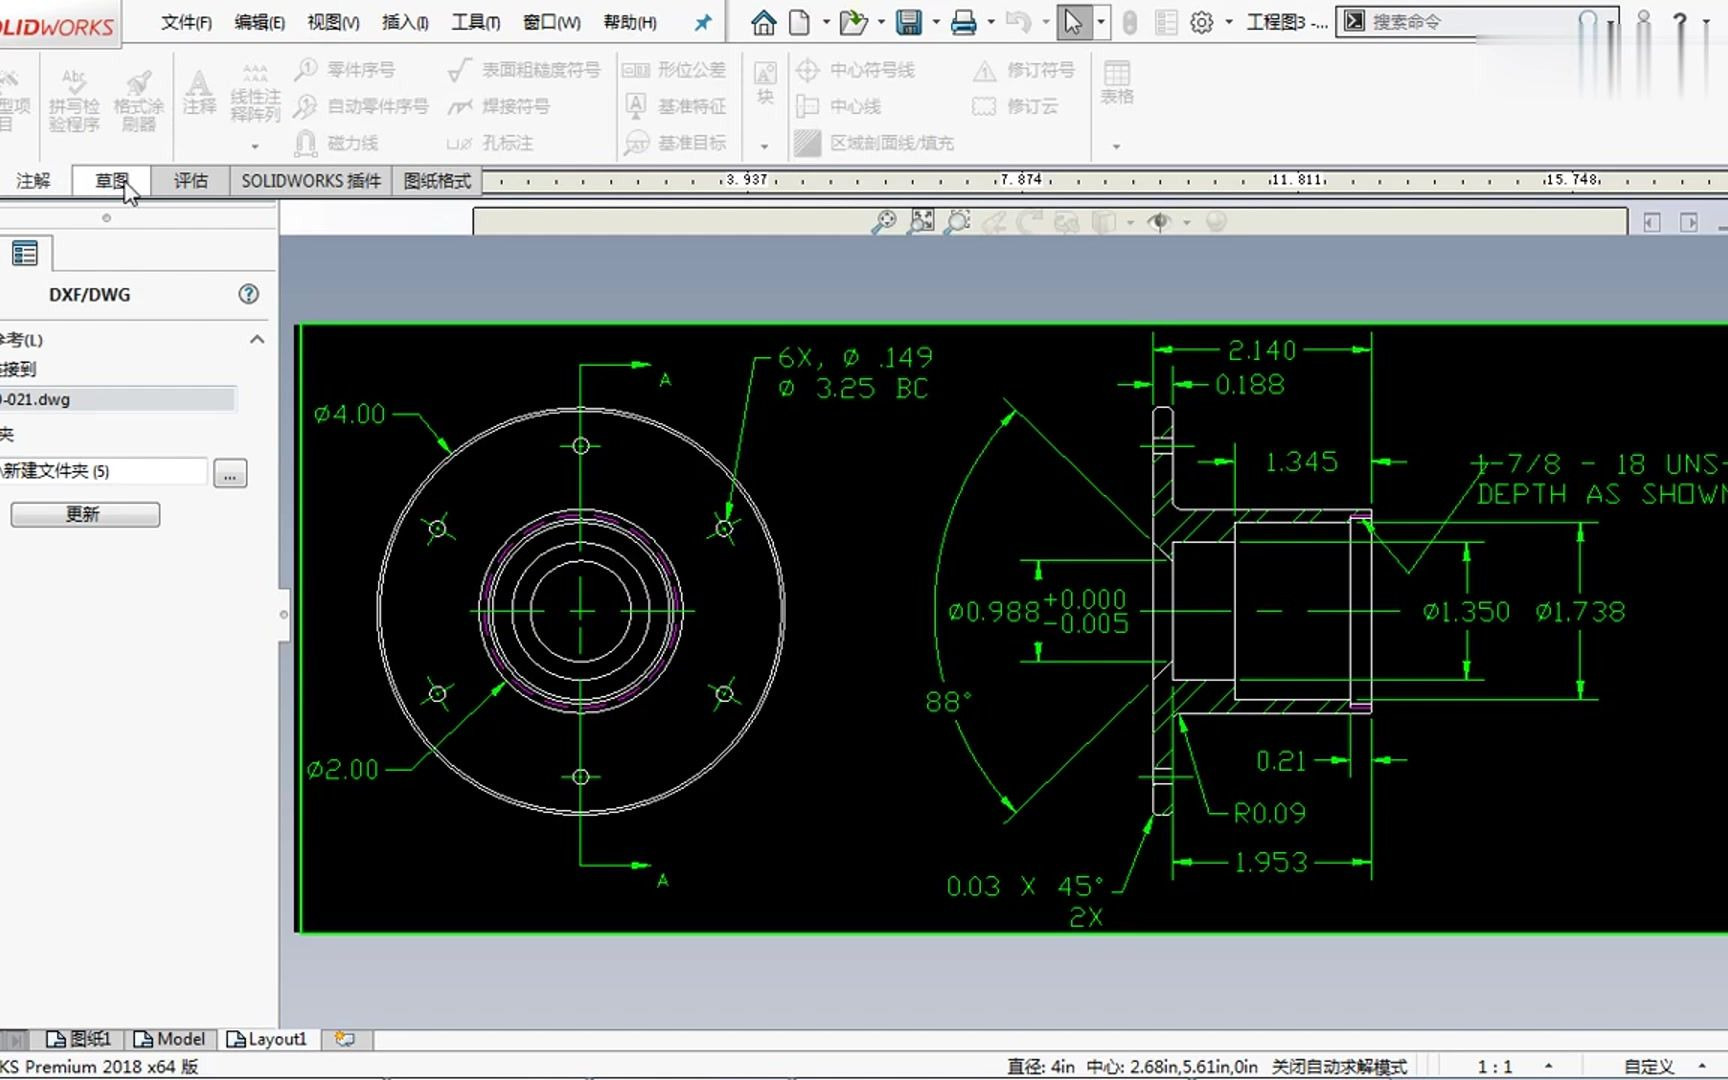Image resolution: width=1728 pixels, height=1080 pixels.
Task: Click the Surface Finish (表面粗糙度符号) tool
Action: [x=524, y=69]
